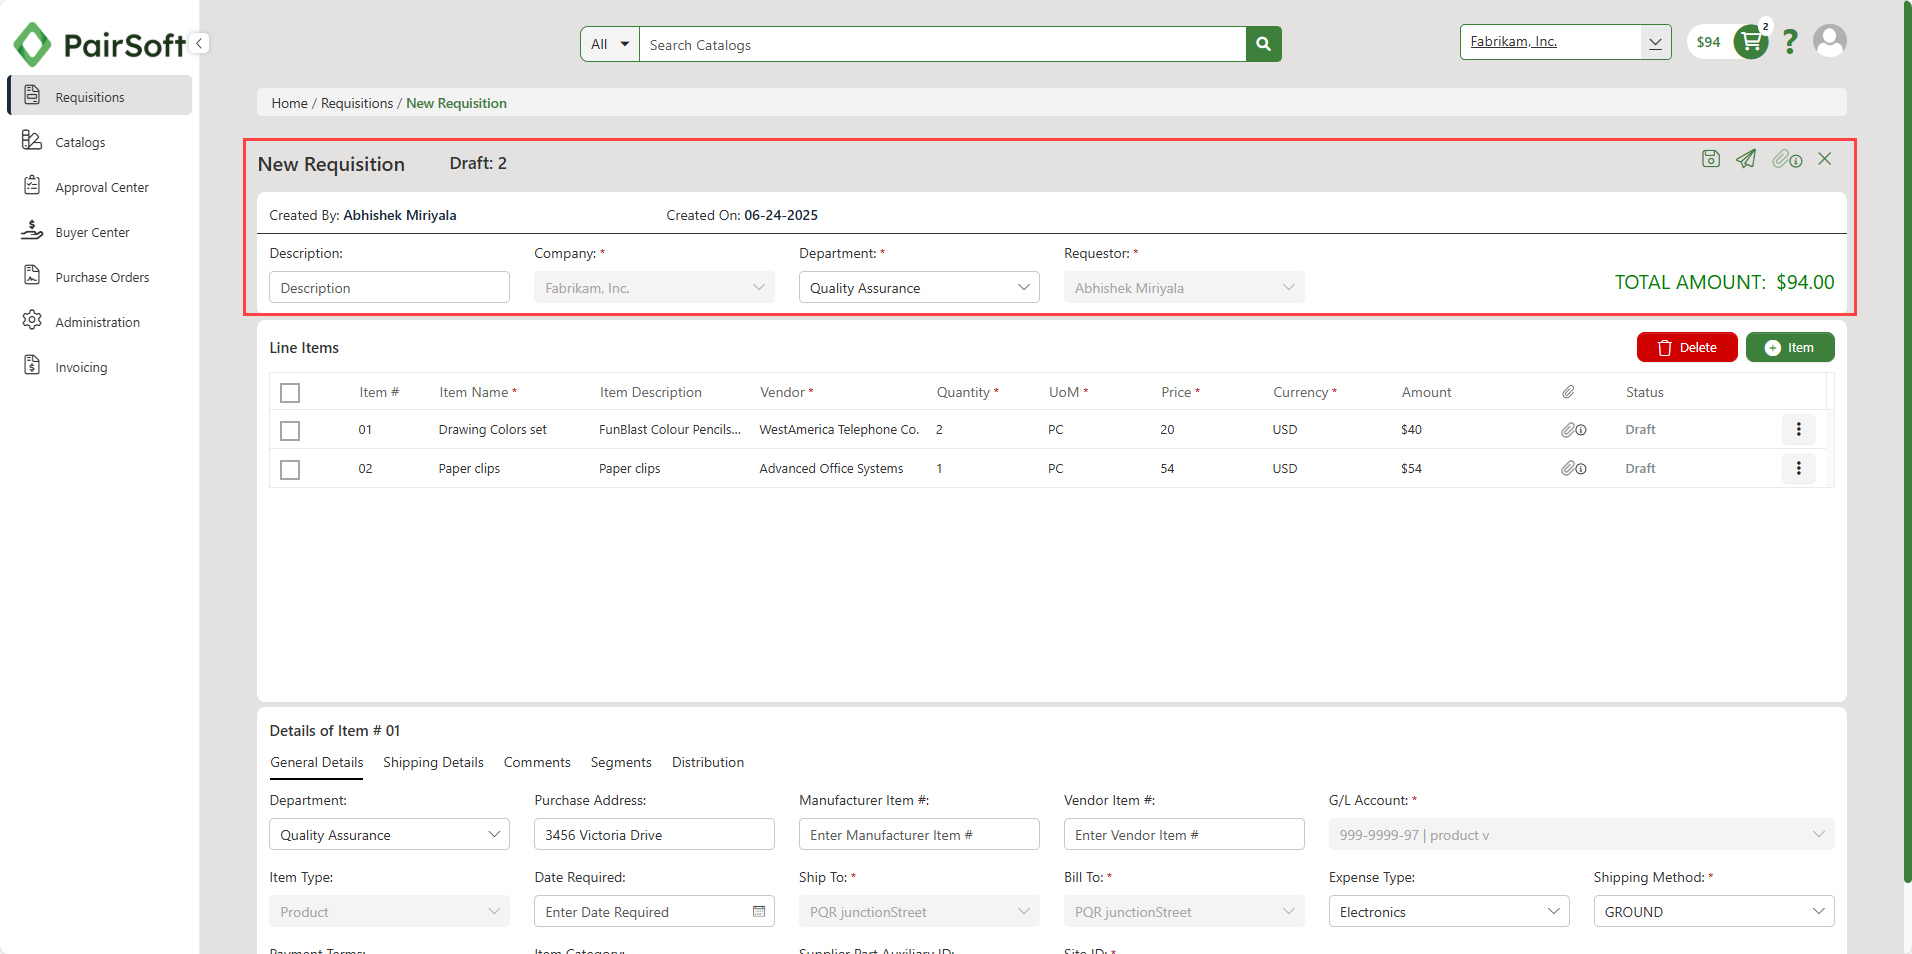The height and width of the screenshot is (954, 1912).
Task: Open the Shipping Method GROUND dropdown
Action: [1714, 911]
